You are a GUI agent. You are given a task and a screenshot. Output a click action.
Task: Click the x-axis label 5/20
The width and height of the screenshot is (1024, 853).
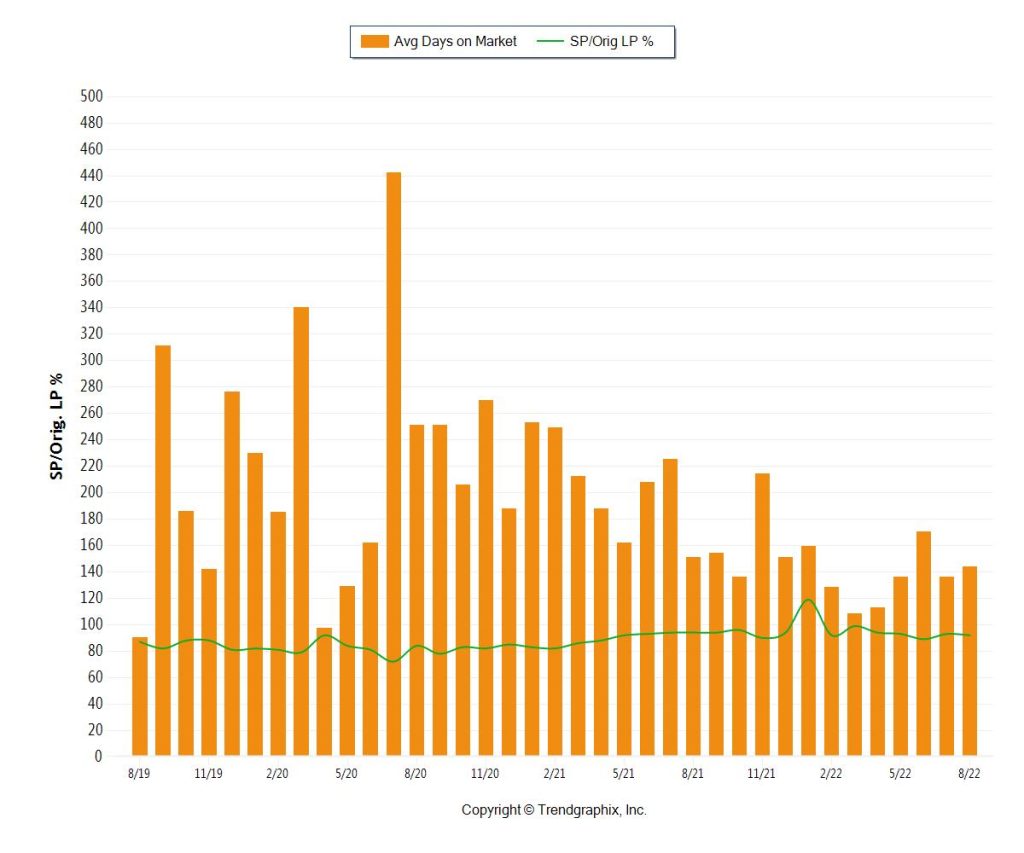(347, 774)
